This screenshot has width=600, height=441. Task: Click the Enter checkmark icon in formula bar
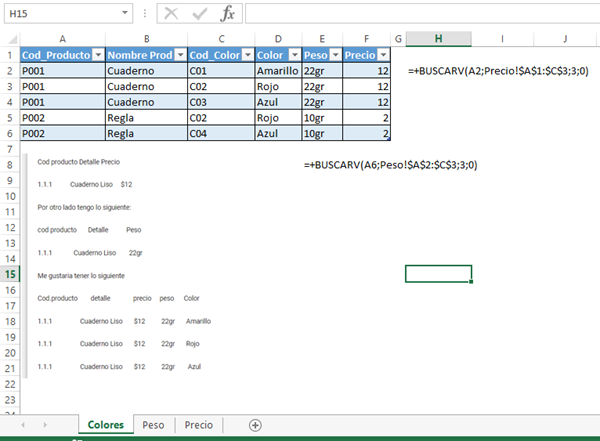(199, 14)
